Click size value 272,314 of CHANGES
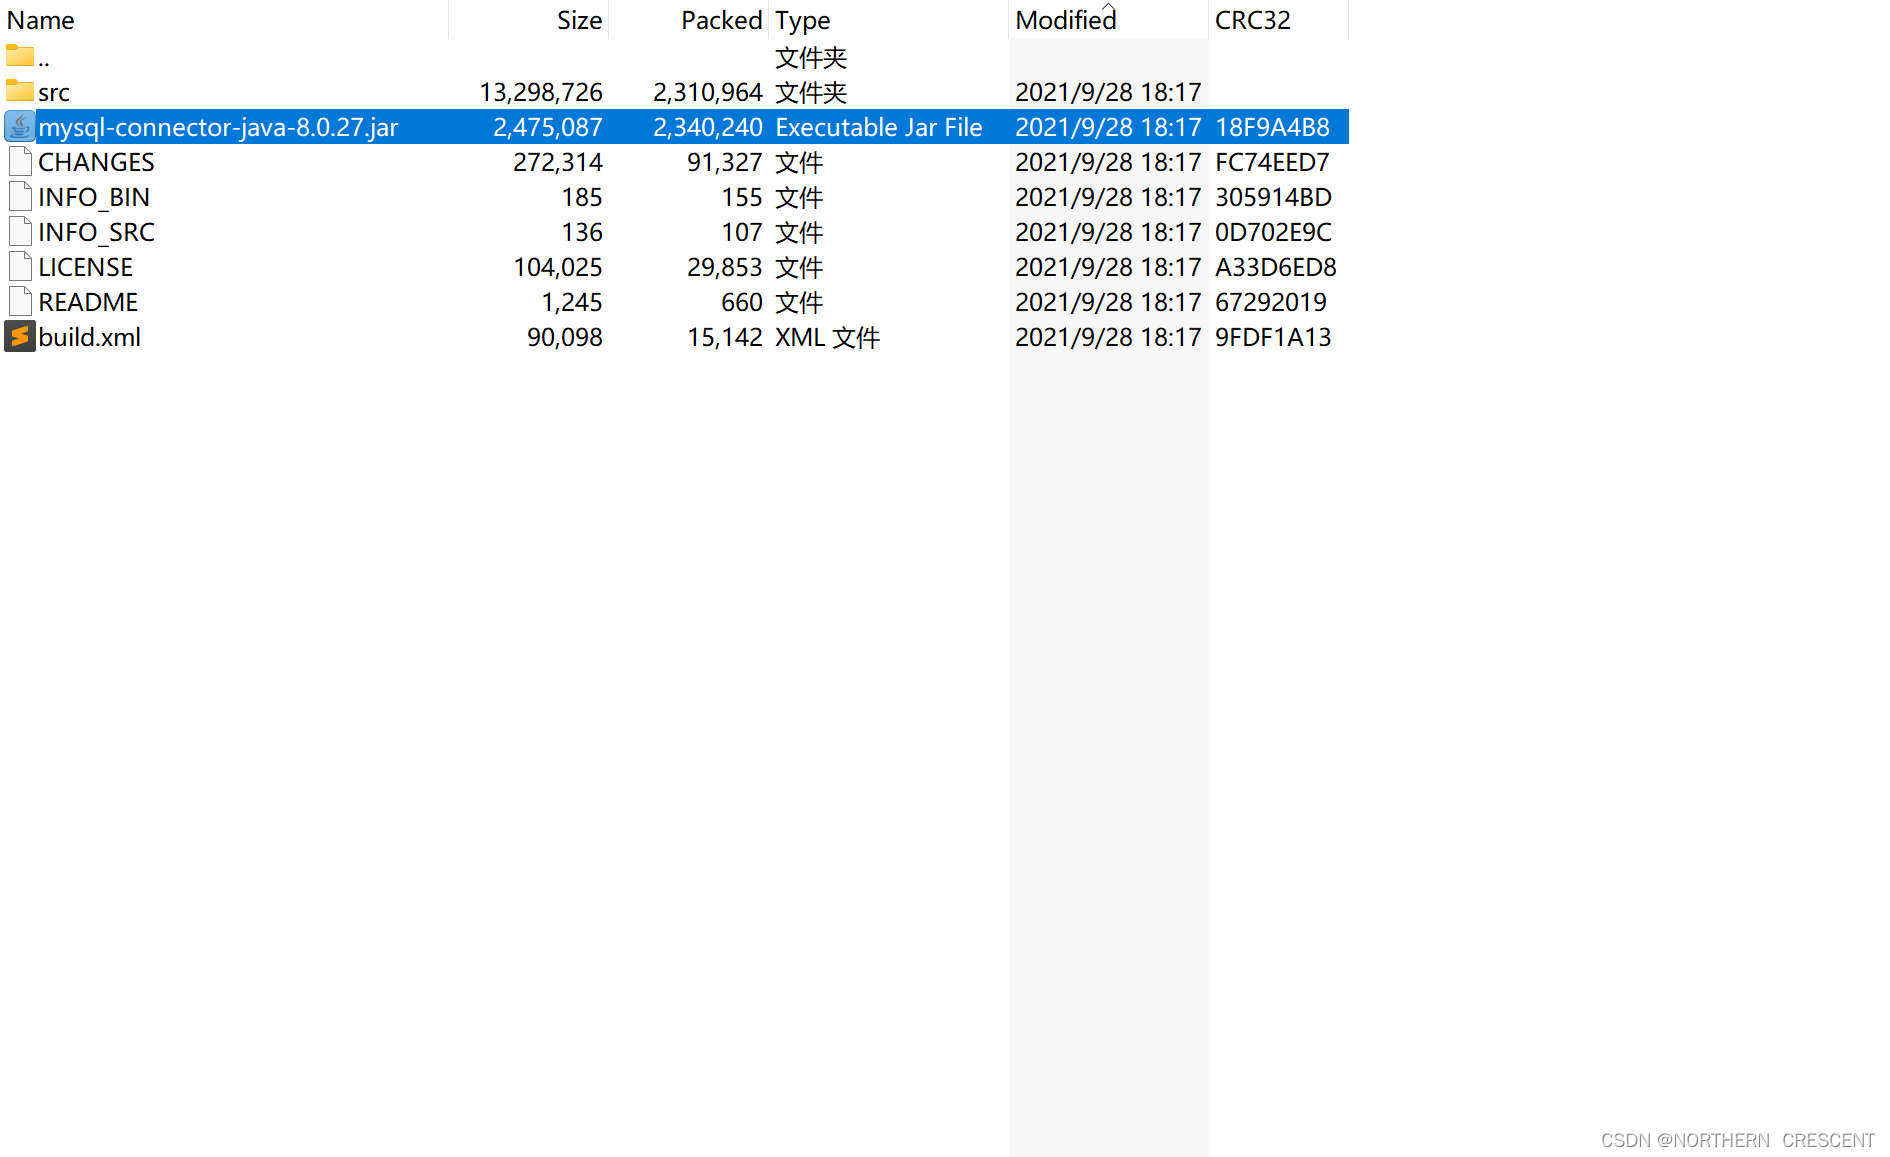The image size is (1890, 1157). (558, 162)
